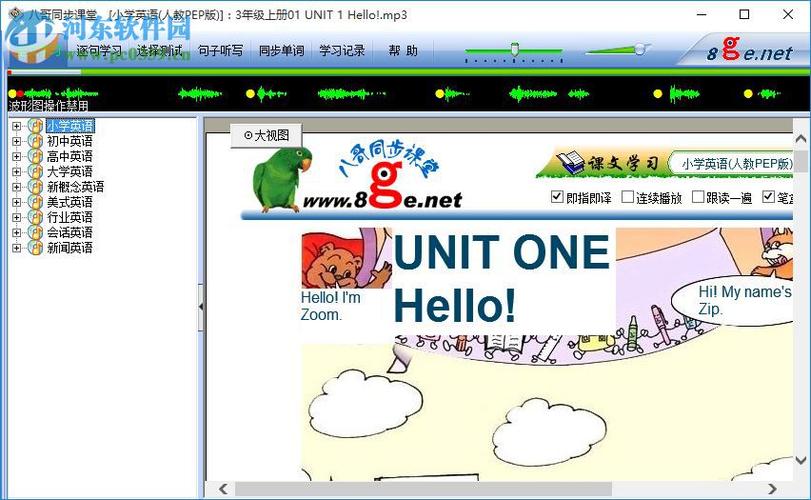Select 小学英语 in the tree

pos(70,126)
